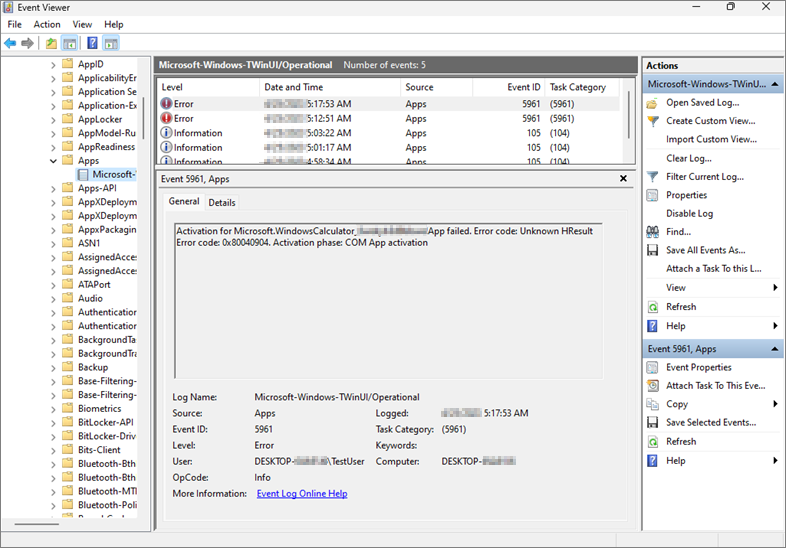This screenshot has width=786, height=548.
Task: Expand the AppLocker tree node
Action: pyautogui.click(x=53, y=120)
